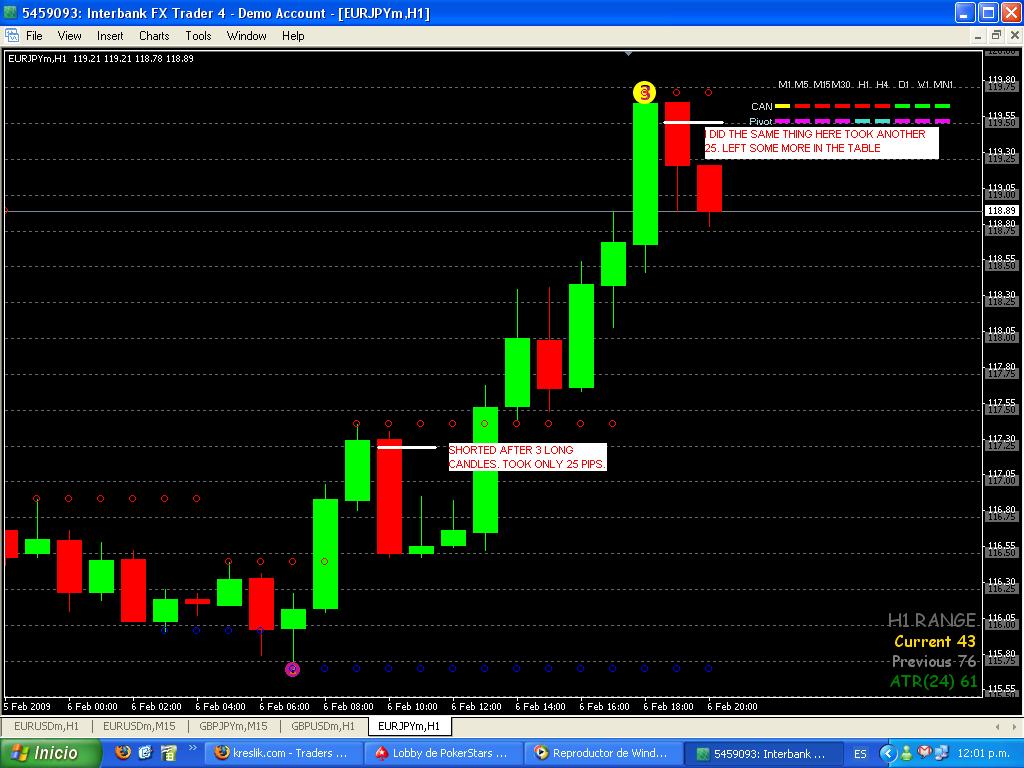Select the H4 timeframe label on chart

(x=881, y=84)
